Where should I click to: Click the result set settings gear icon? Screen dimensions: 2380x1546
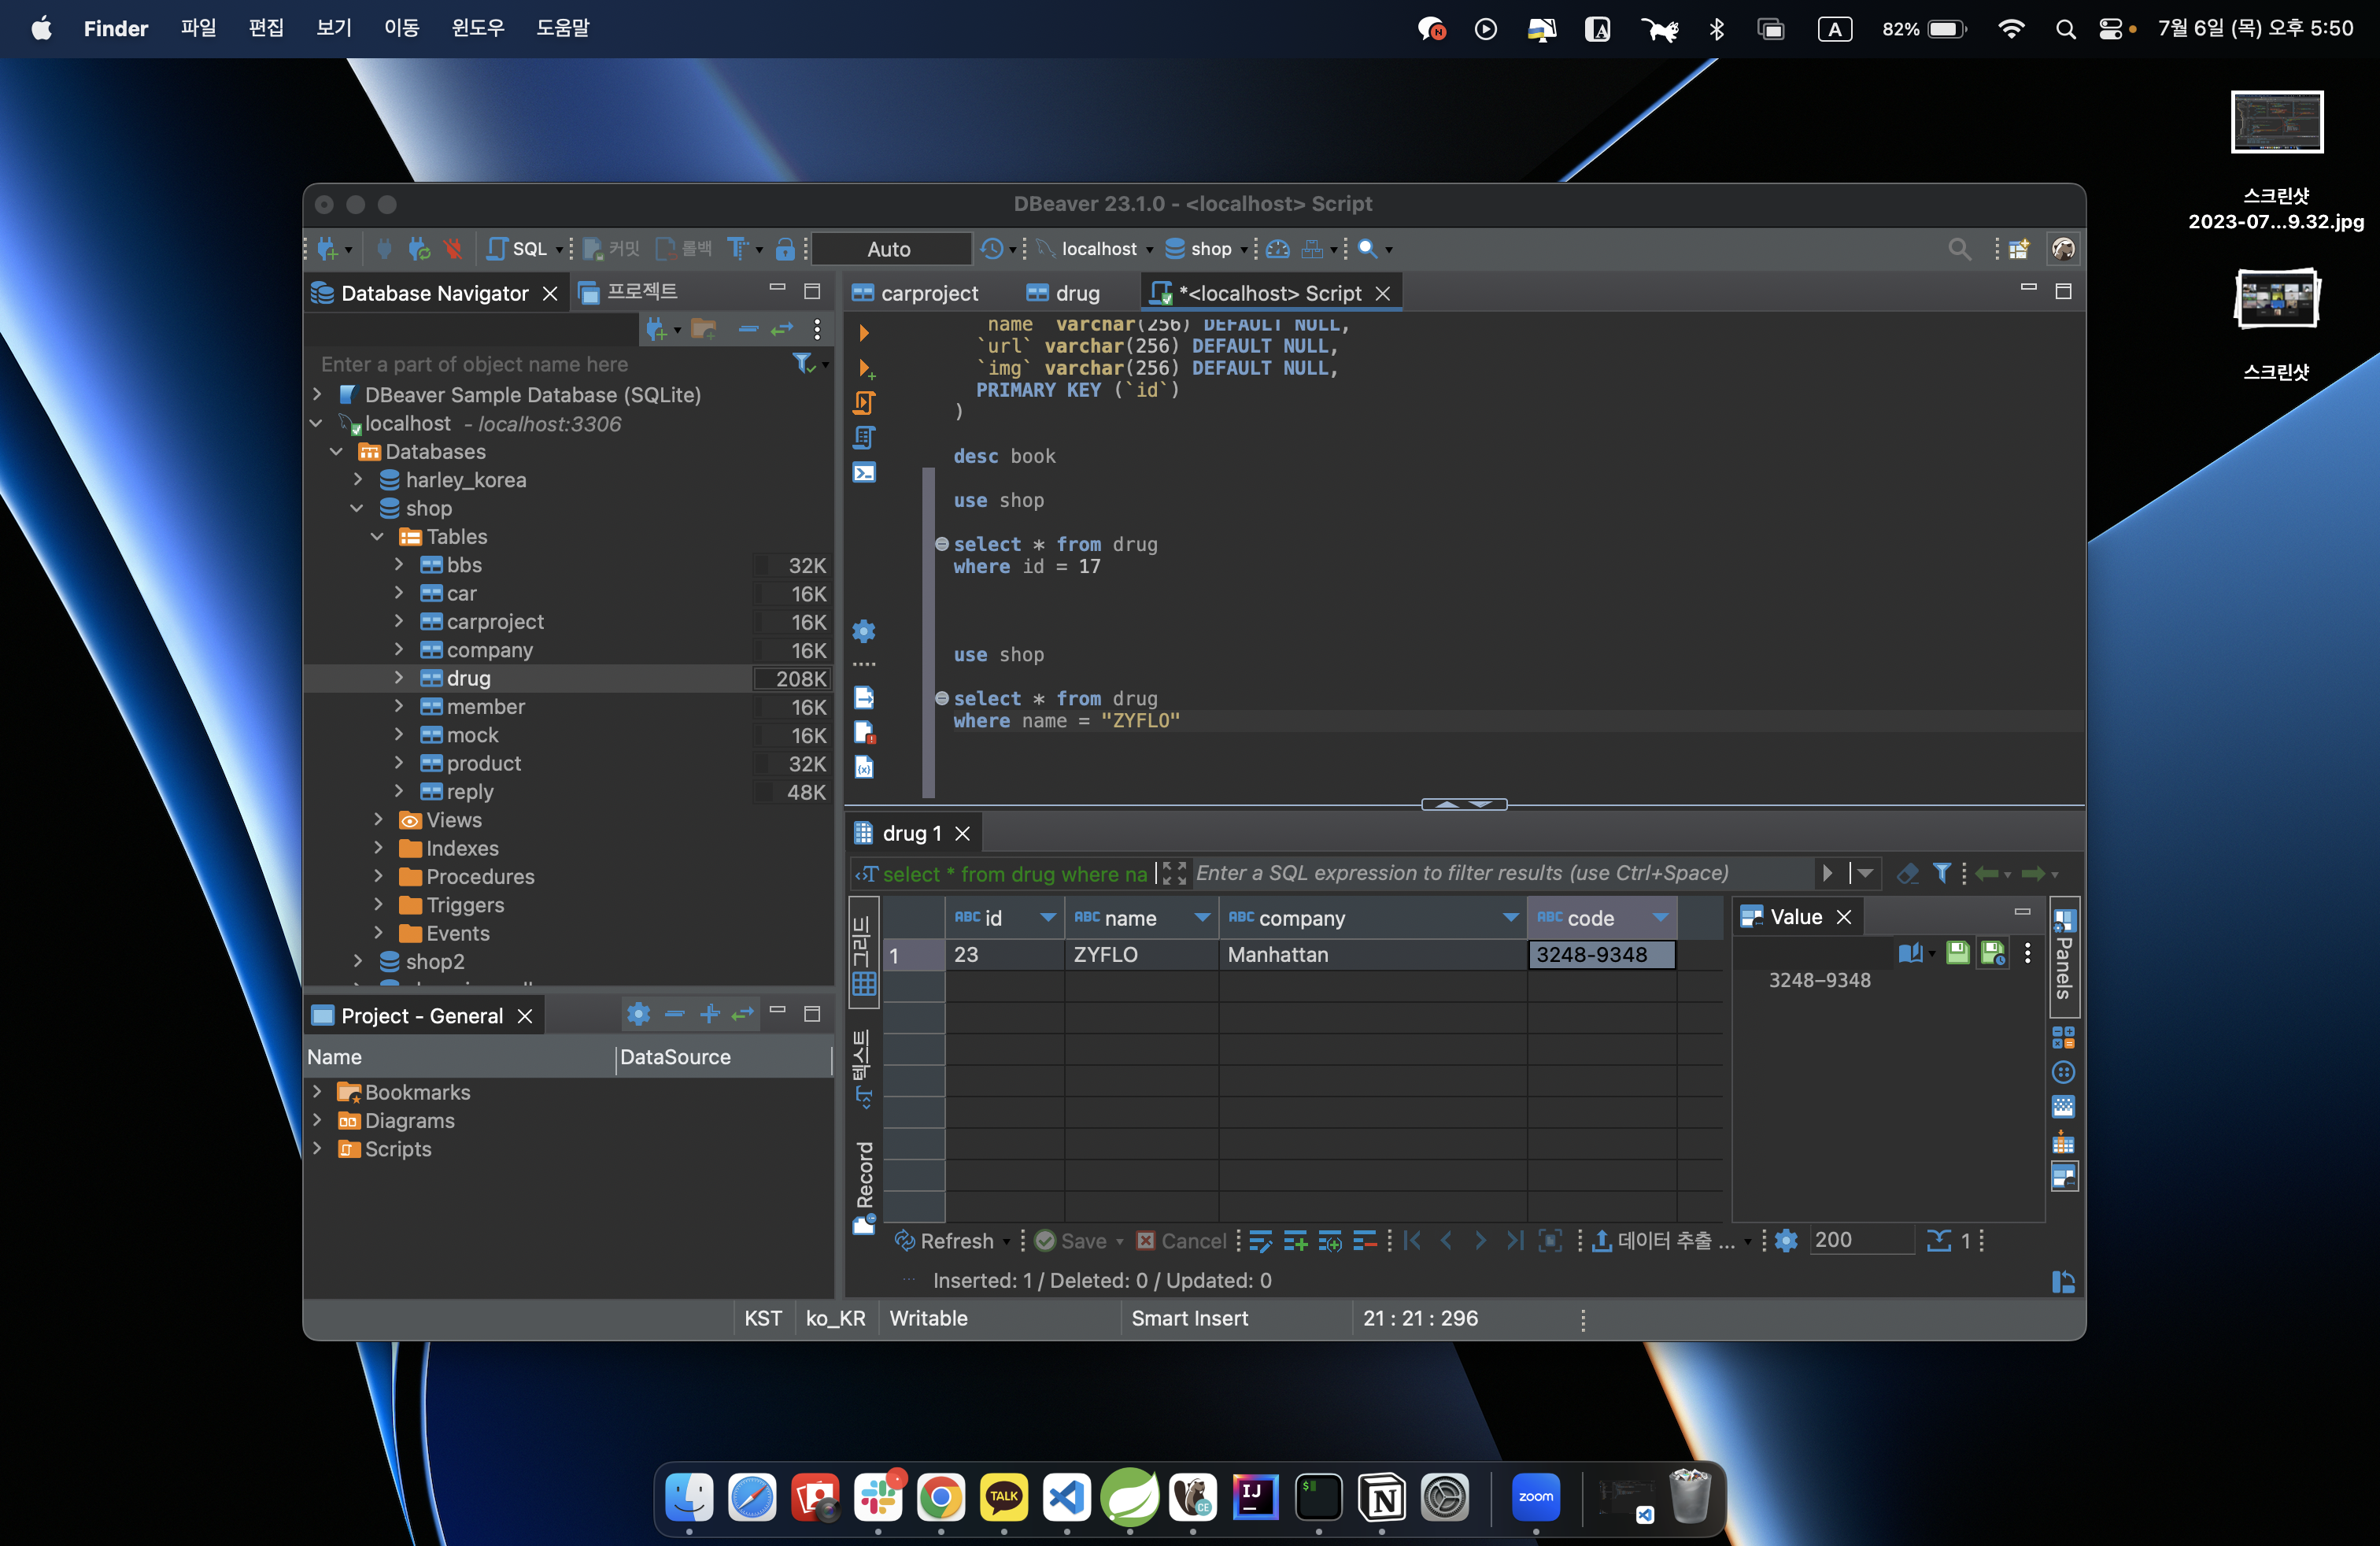[1786, 1241]
